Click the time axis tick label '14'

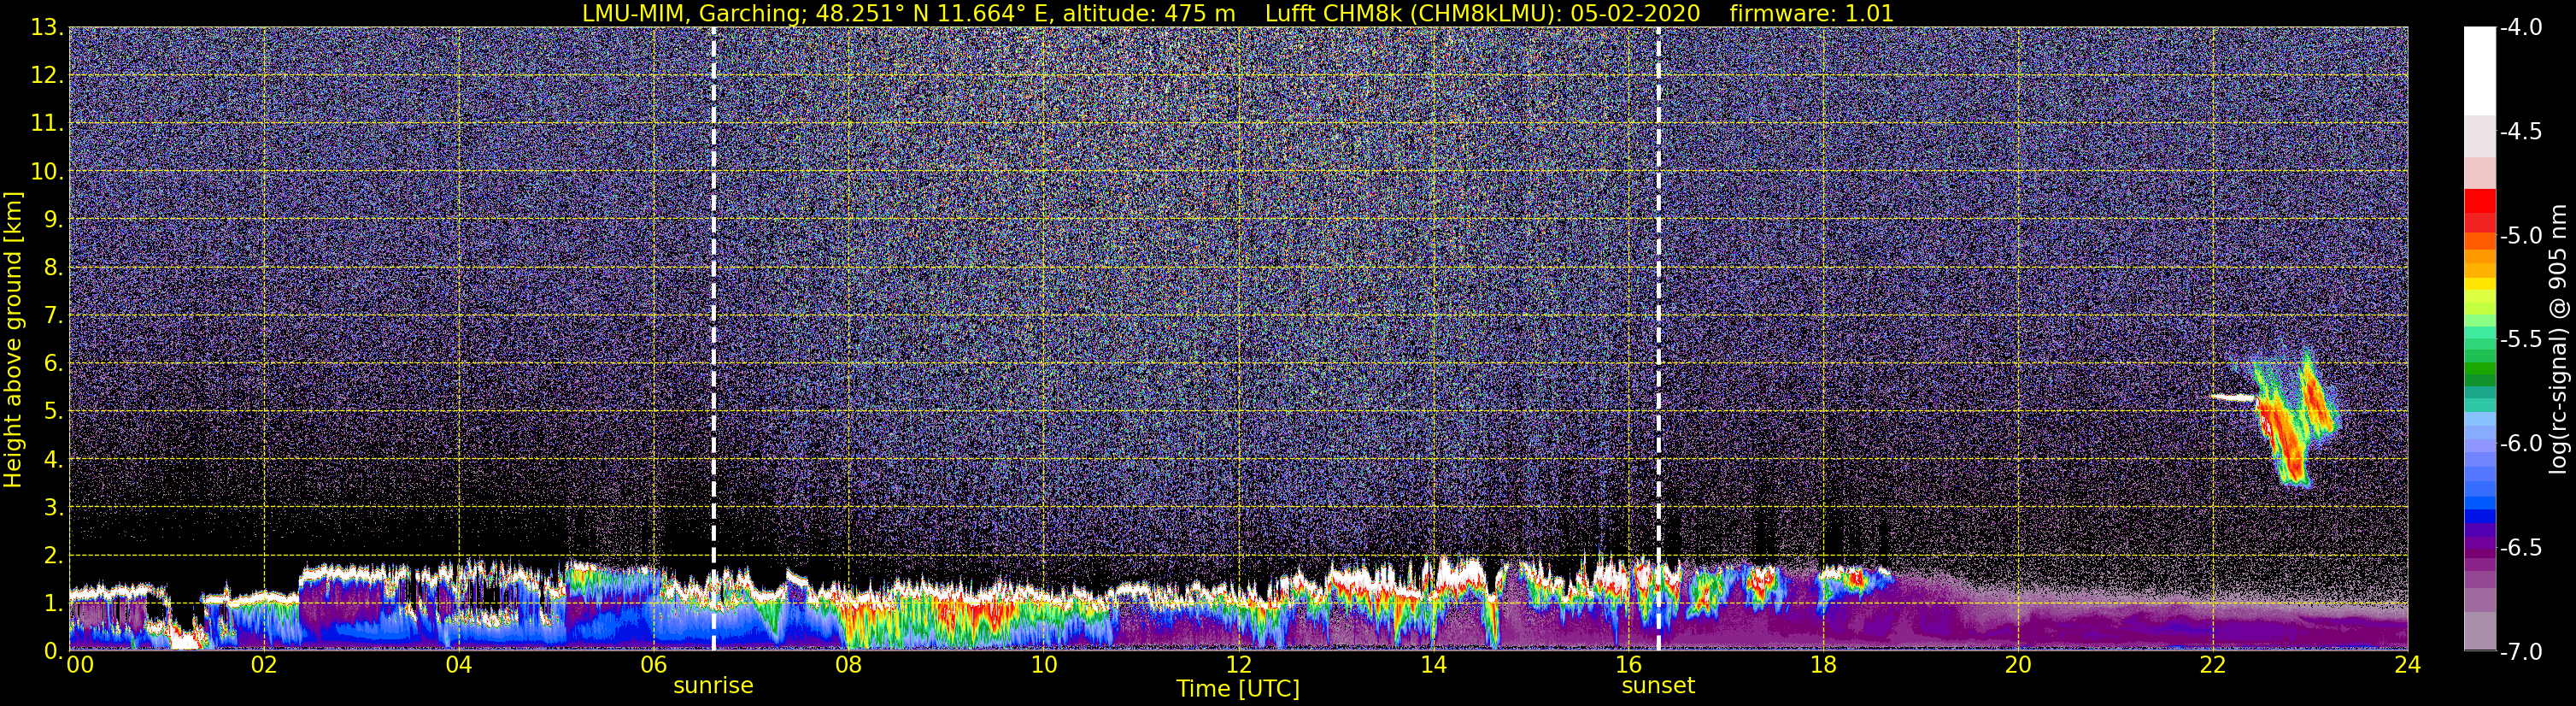(1433, 665)
